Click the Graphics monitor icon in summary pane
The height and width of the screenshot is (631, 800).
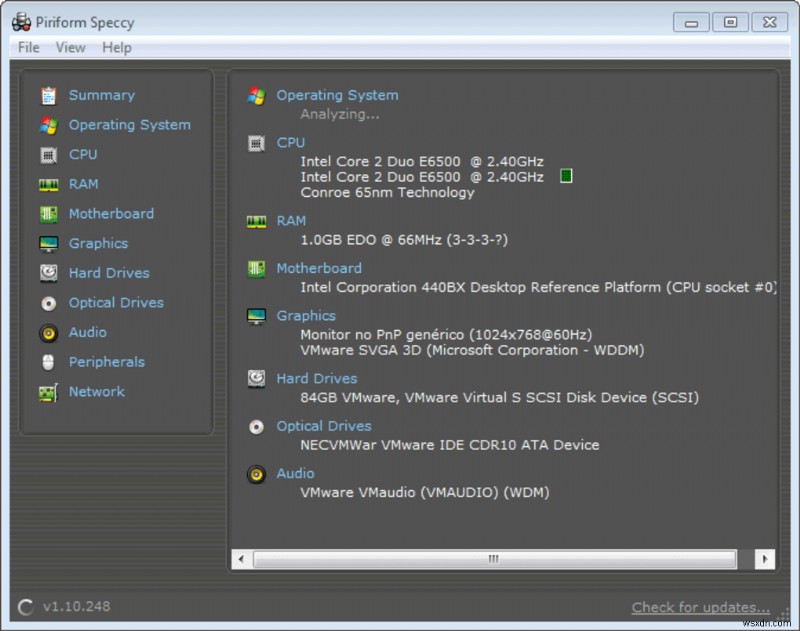(x=256, y=316)
